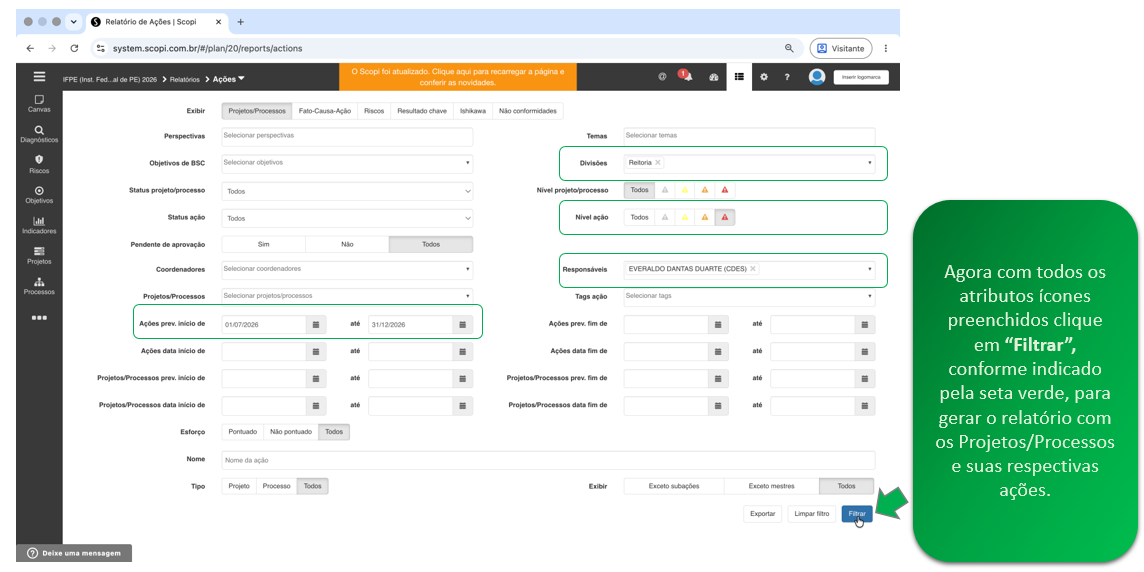
Task: Switch to the Ishikawa tab
Action: click(473, 112)
